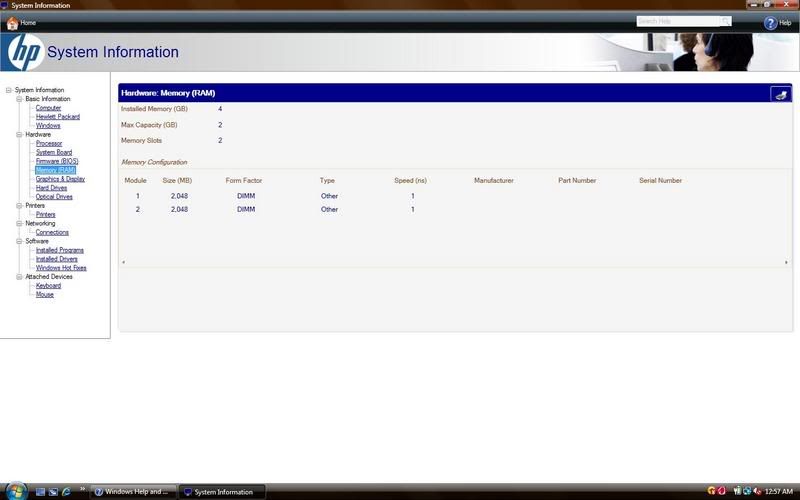
Task: Switch to Windows Help taskbar button
Action: point(133,492)
